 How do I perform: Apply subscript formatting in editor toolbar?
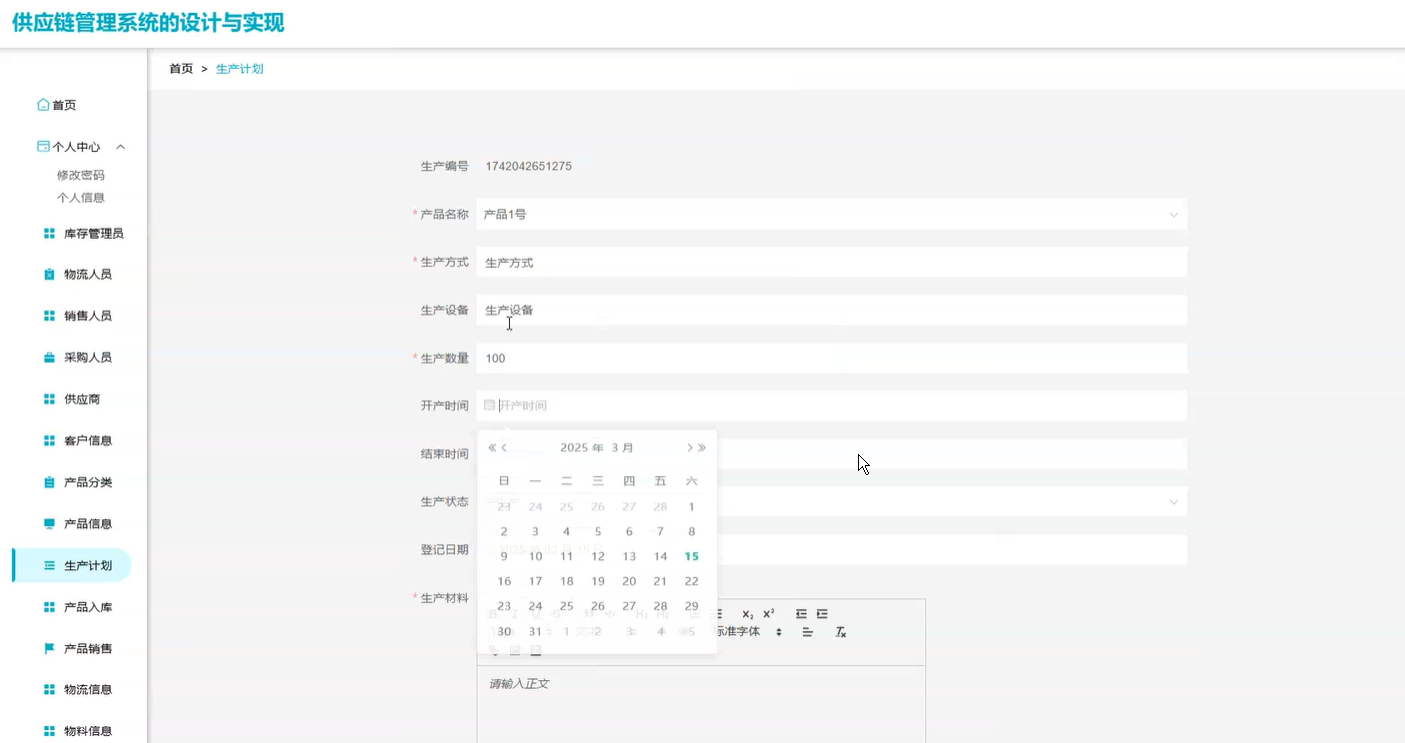pyautogui.click(x=748, y=614)
